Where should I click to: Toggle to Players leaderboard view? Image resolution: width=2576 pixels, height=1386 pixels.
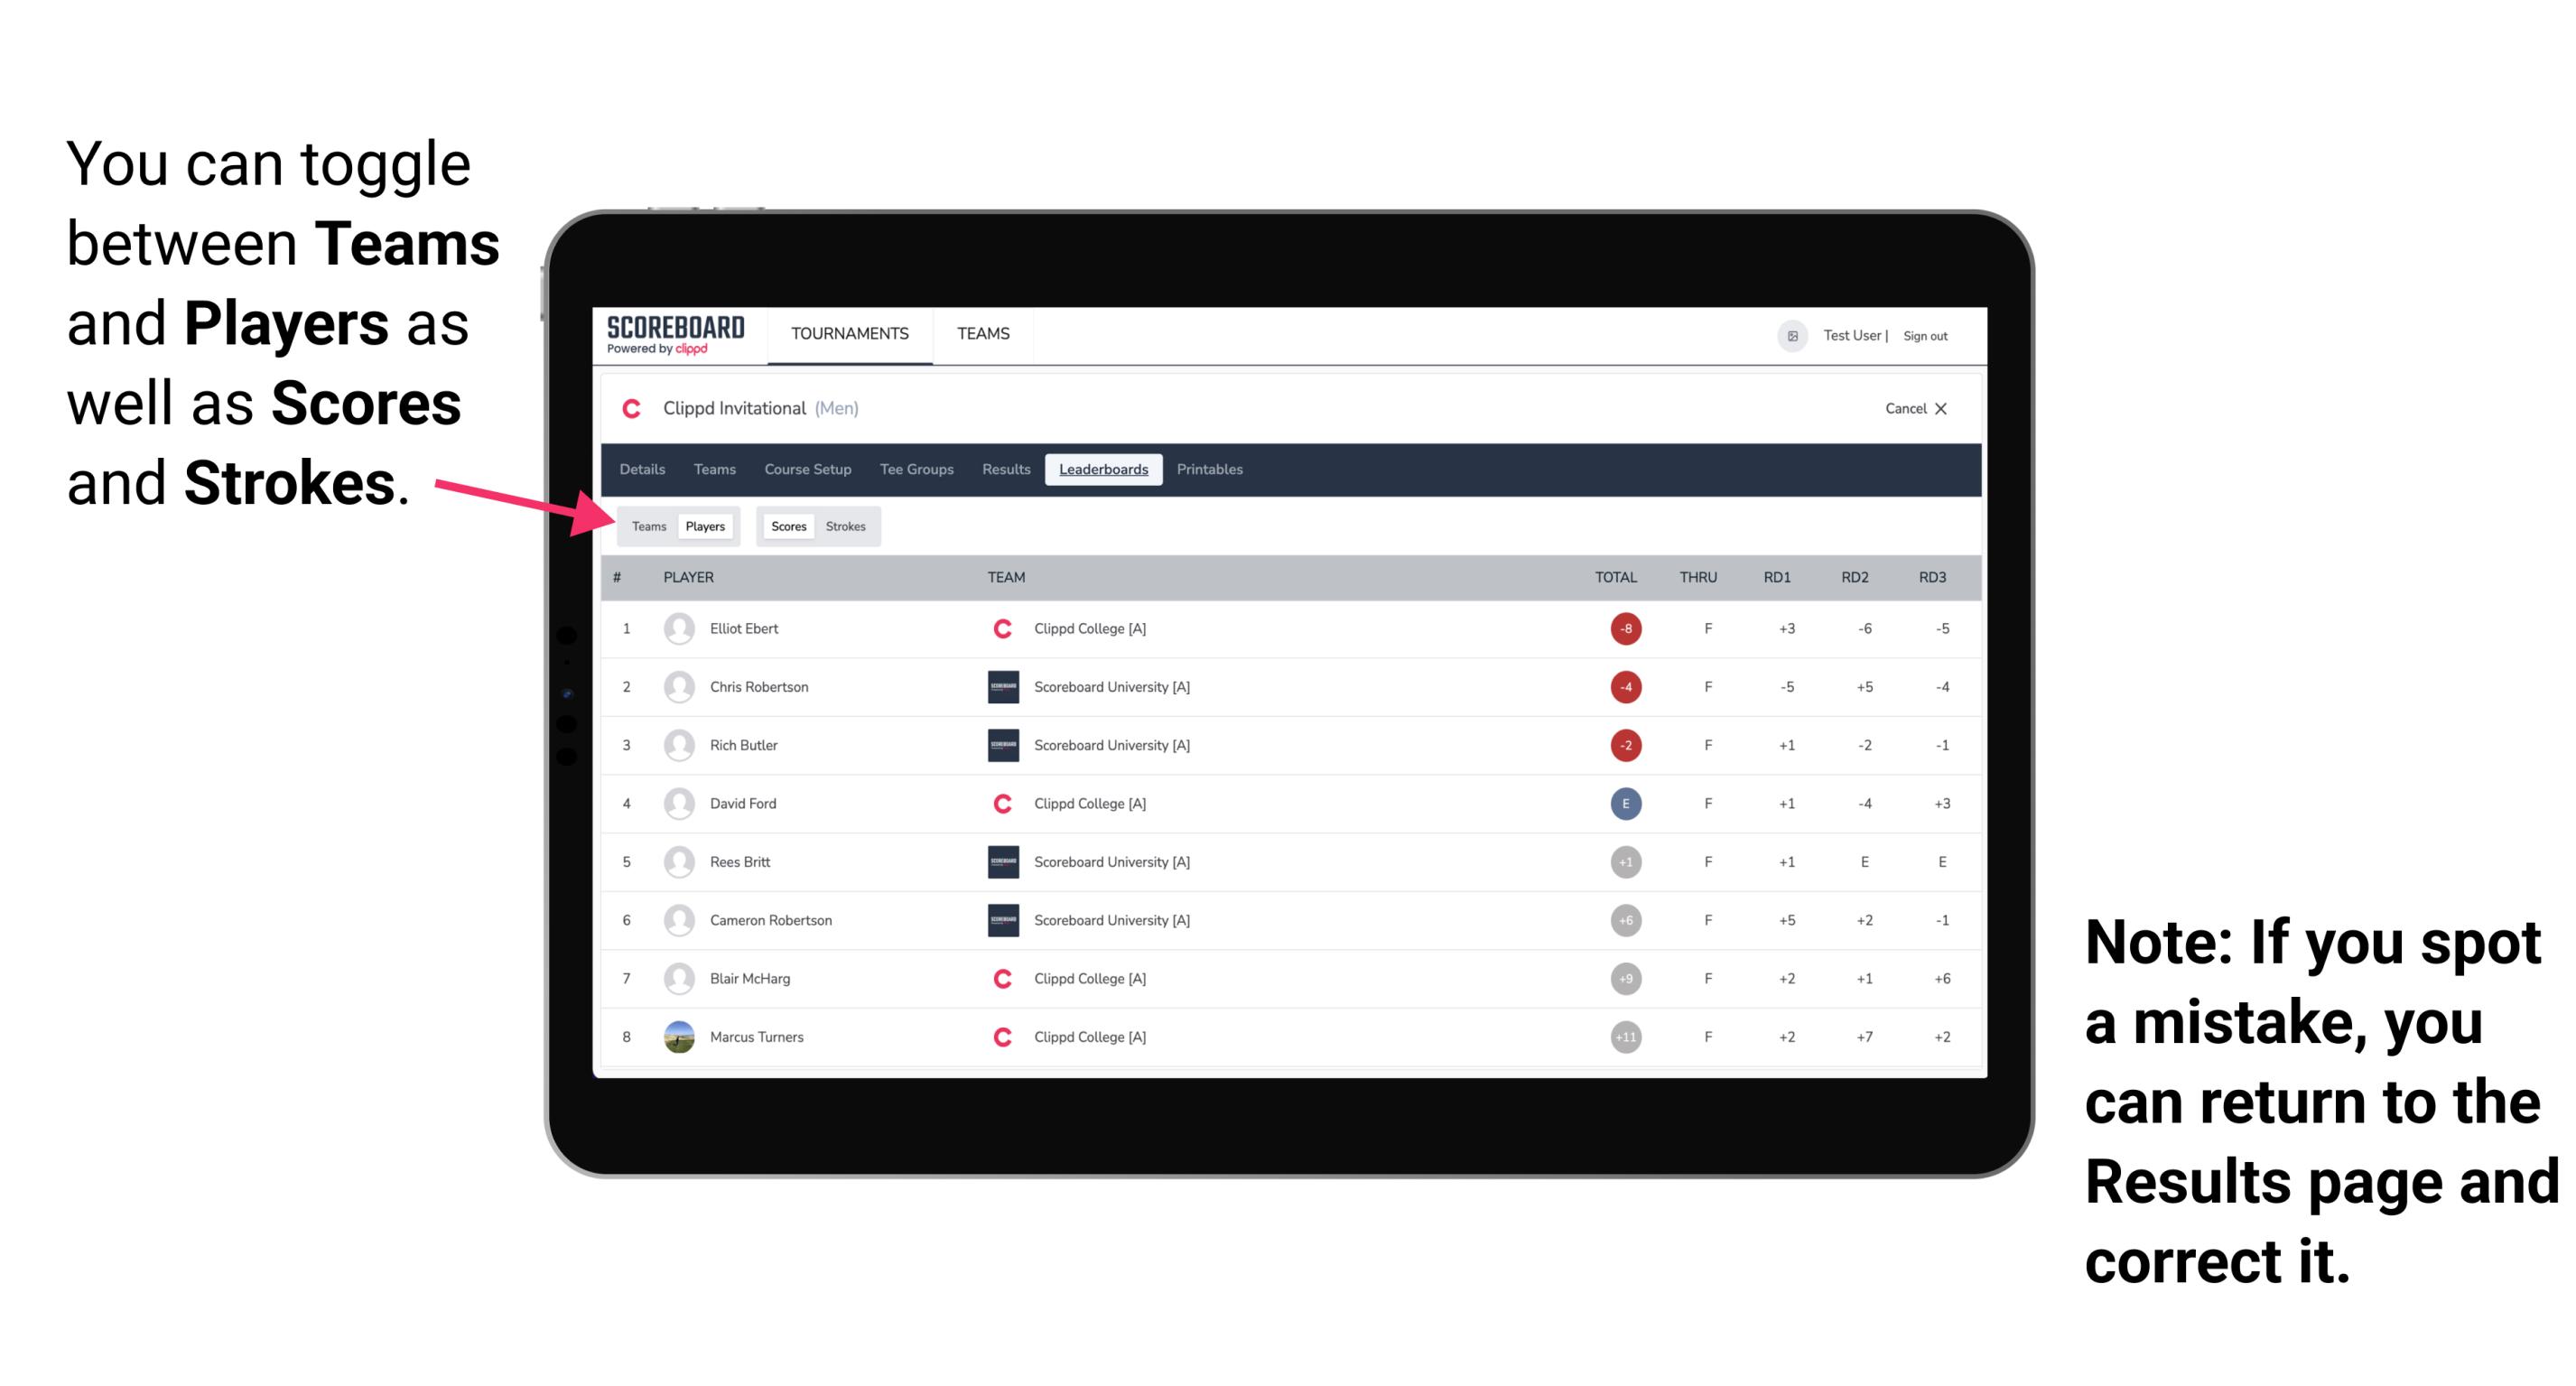tap(706, 526)
